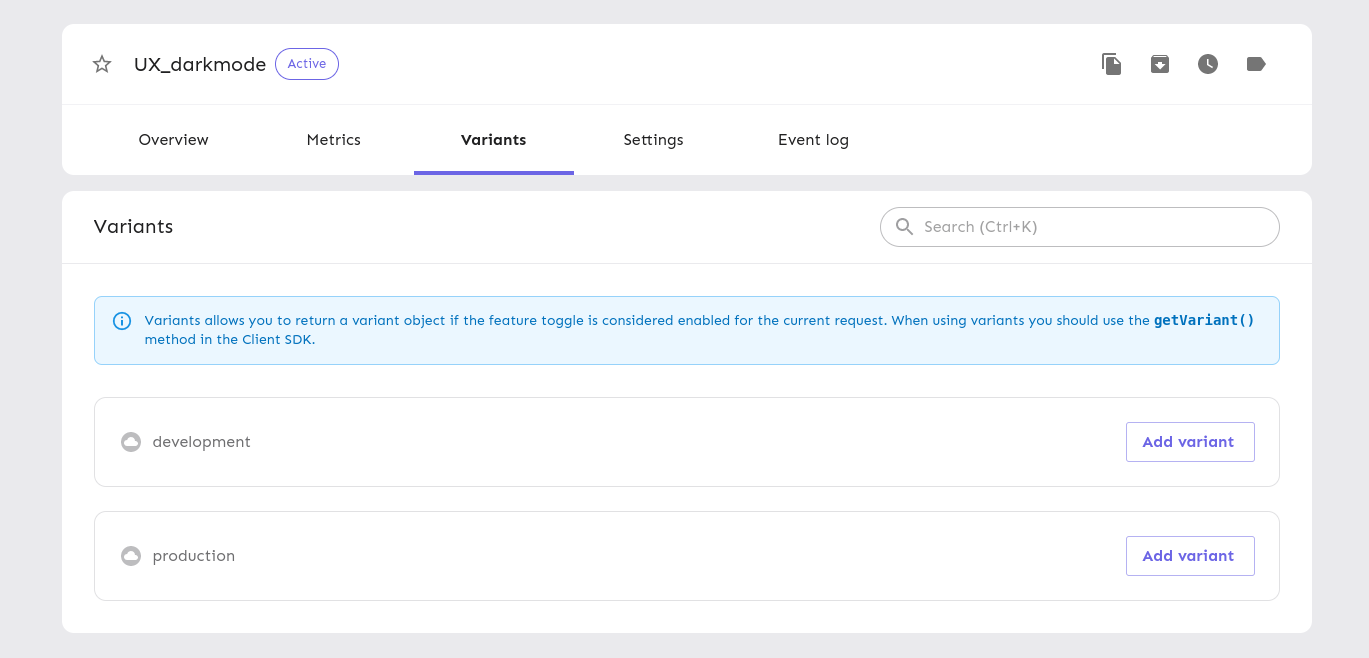Click the copy feature toggle icon

click(x=1111, y=65)
